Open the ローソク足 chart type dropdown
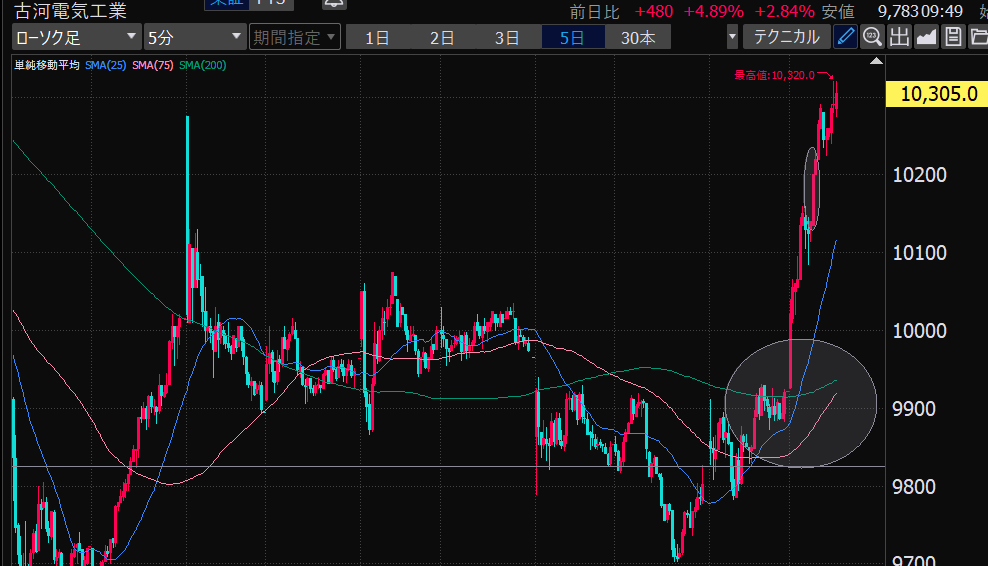The width and height of the screenshot is (988, 566). click(x=76, y=38)
